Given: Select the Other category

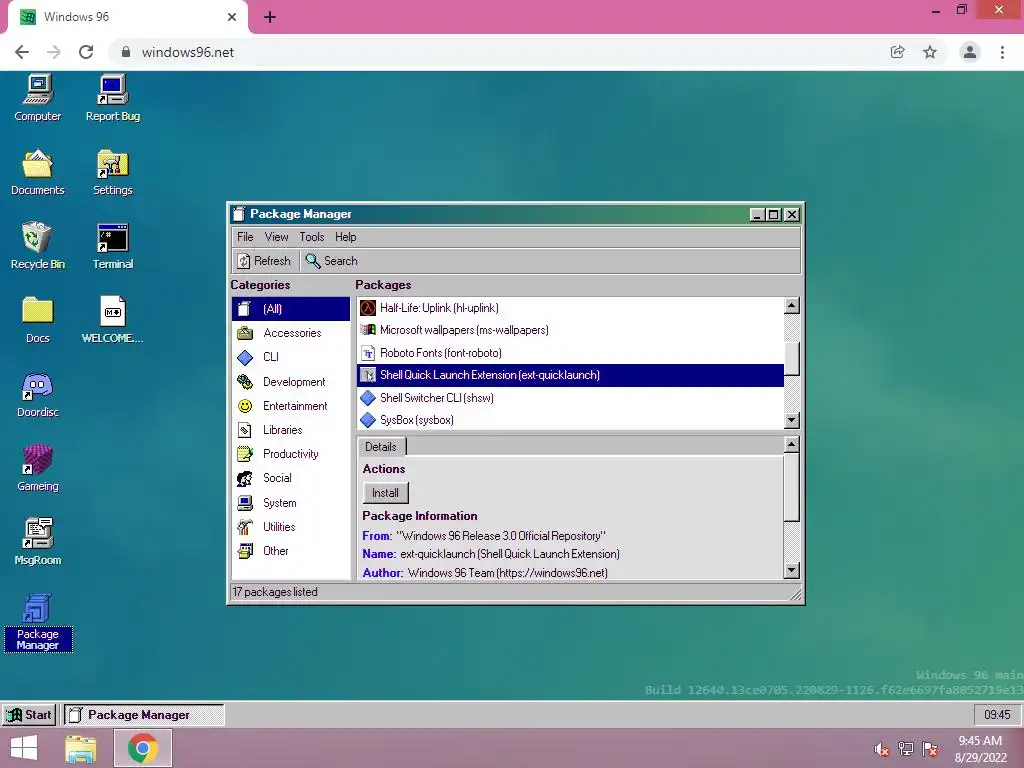Looking at the screenshot, I should coord(291,551).
